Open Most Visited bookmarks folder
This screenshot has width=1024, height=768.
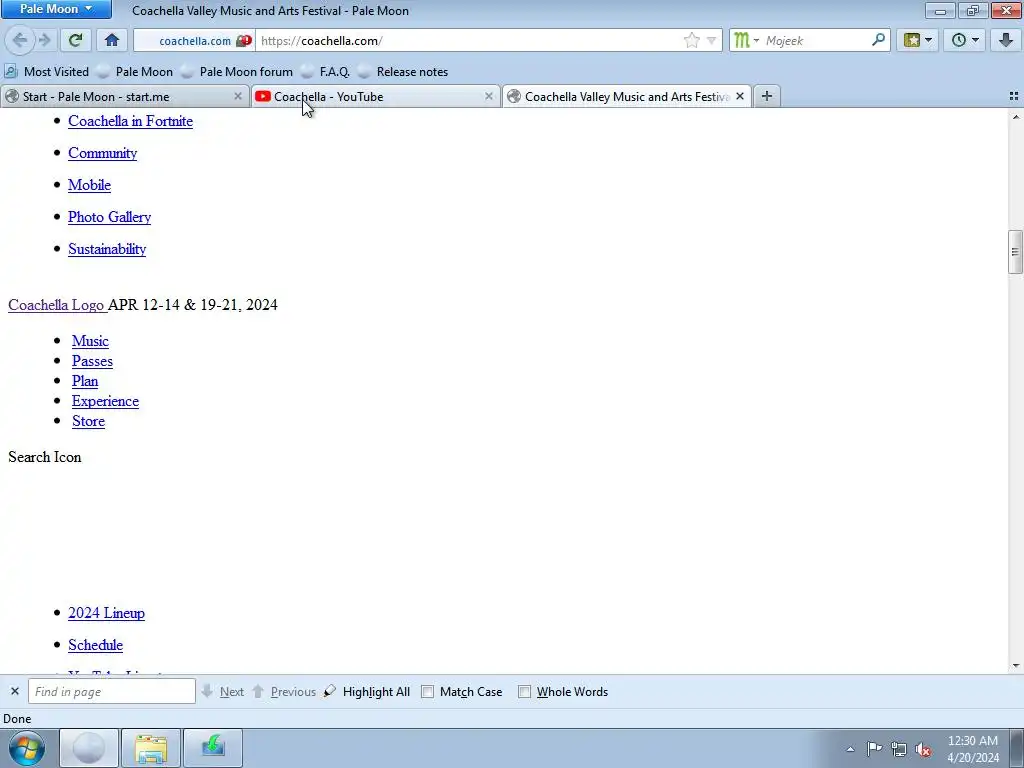46,71
